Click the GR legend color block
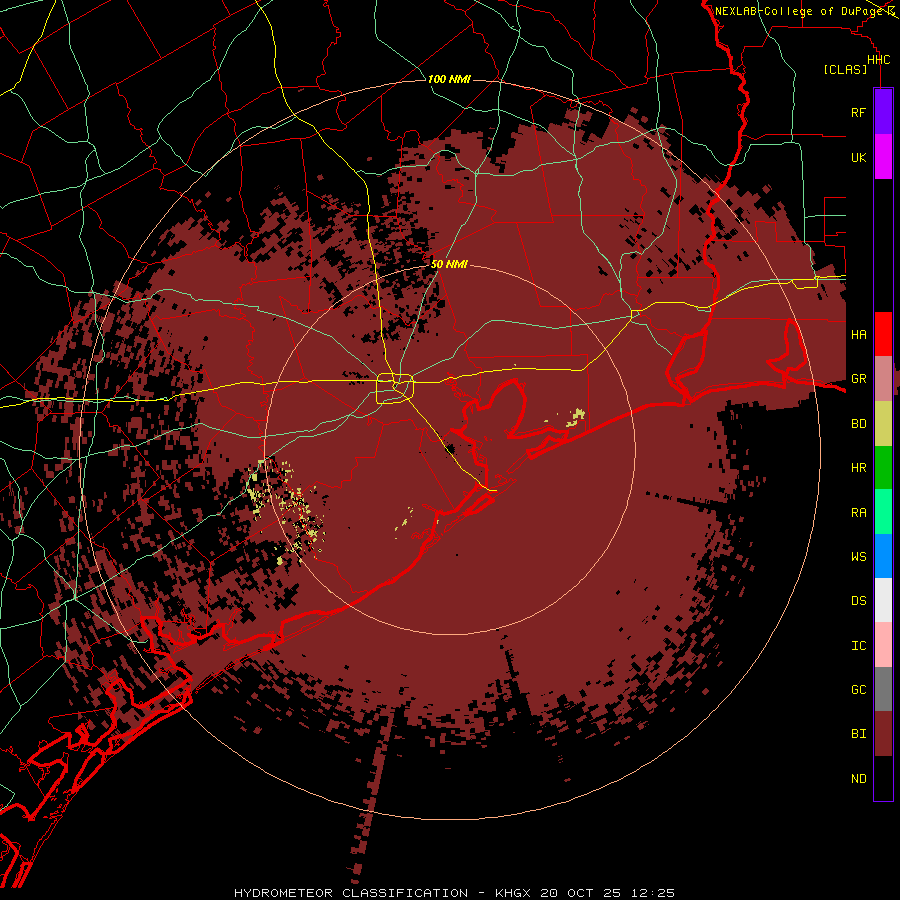This screenshot has width=900, height=900. tap(883, 378)
